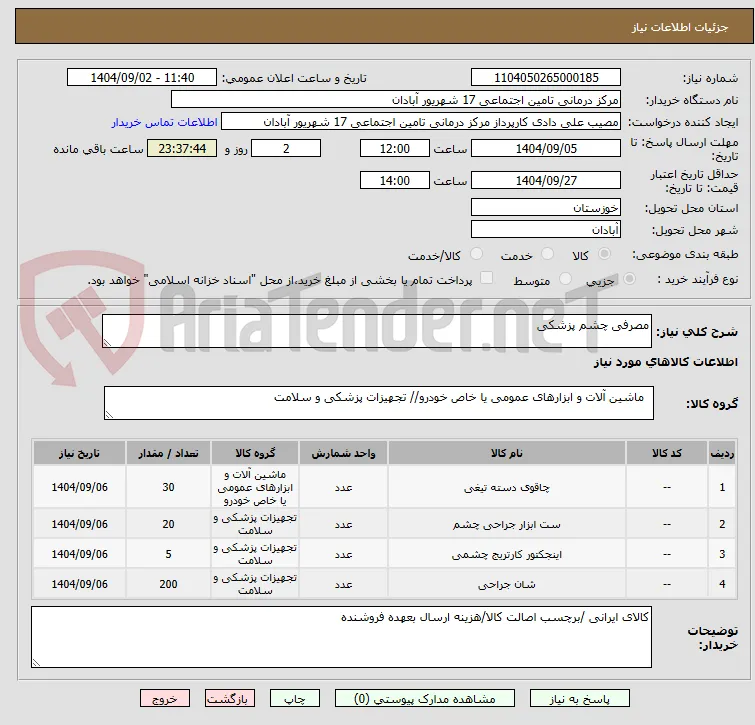
Task: Click quantity 30 in row 1
Action: click(x=168, y=487)
